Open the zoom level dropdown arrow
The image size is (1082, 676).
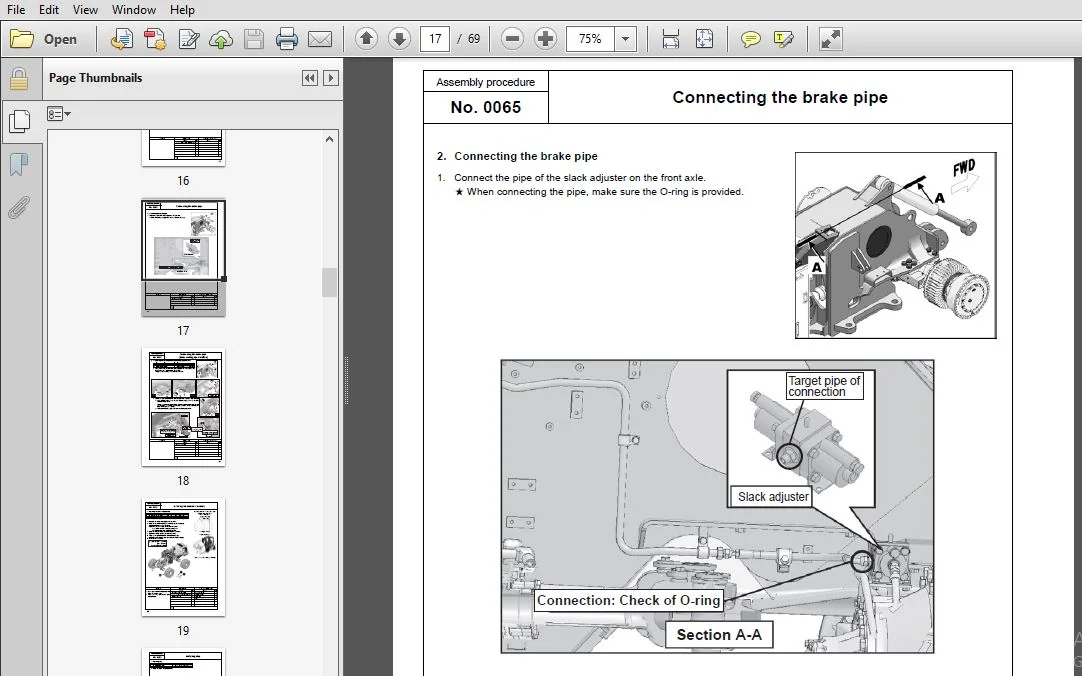coord(625,39)
